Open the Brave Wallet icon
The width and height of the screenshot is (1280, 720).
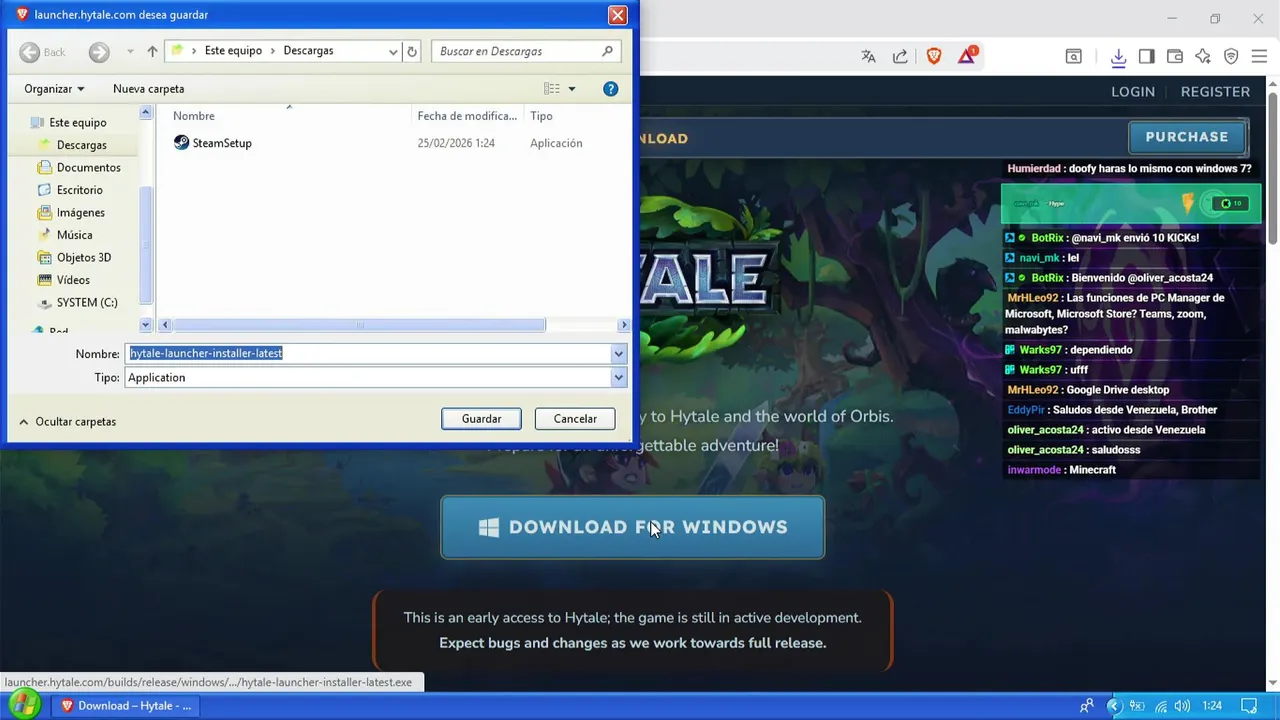(1175, 57)
